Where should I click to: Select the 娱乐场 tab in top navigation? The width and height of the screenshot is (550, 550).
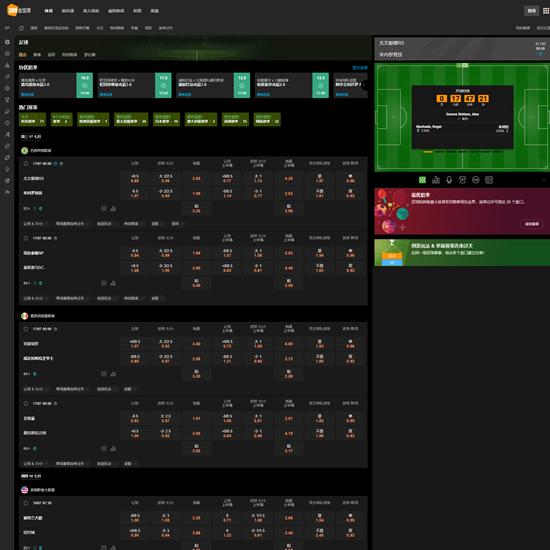tap(68, 11)
